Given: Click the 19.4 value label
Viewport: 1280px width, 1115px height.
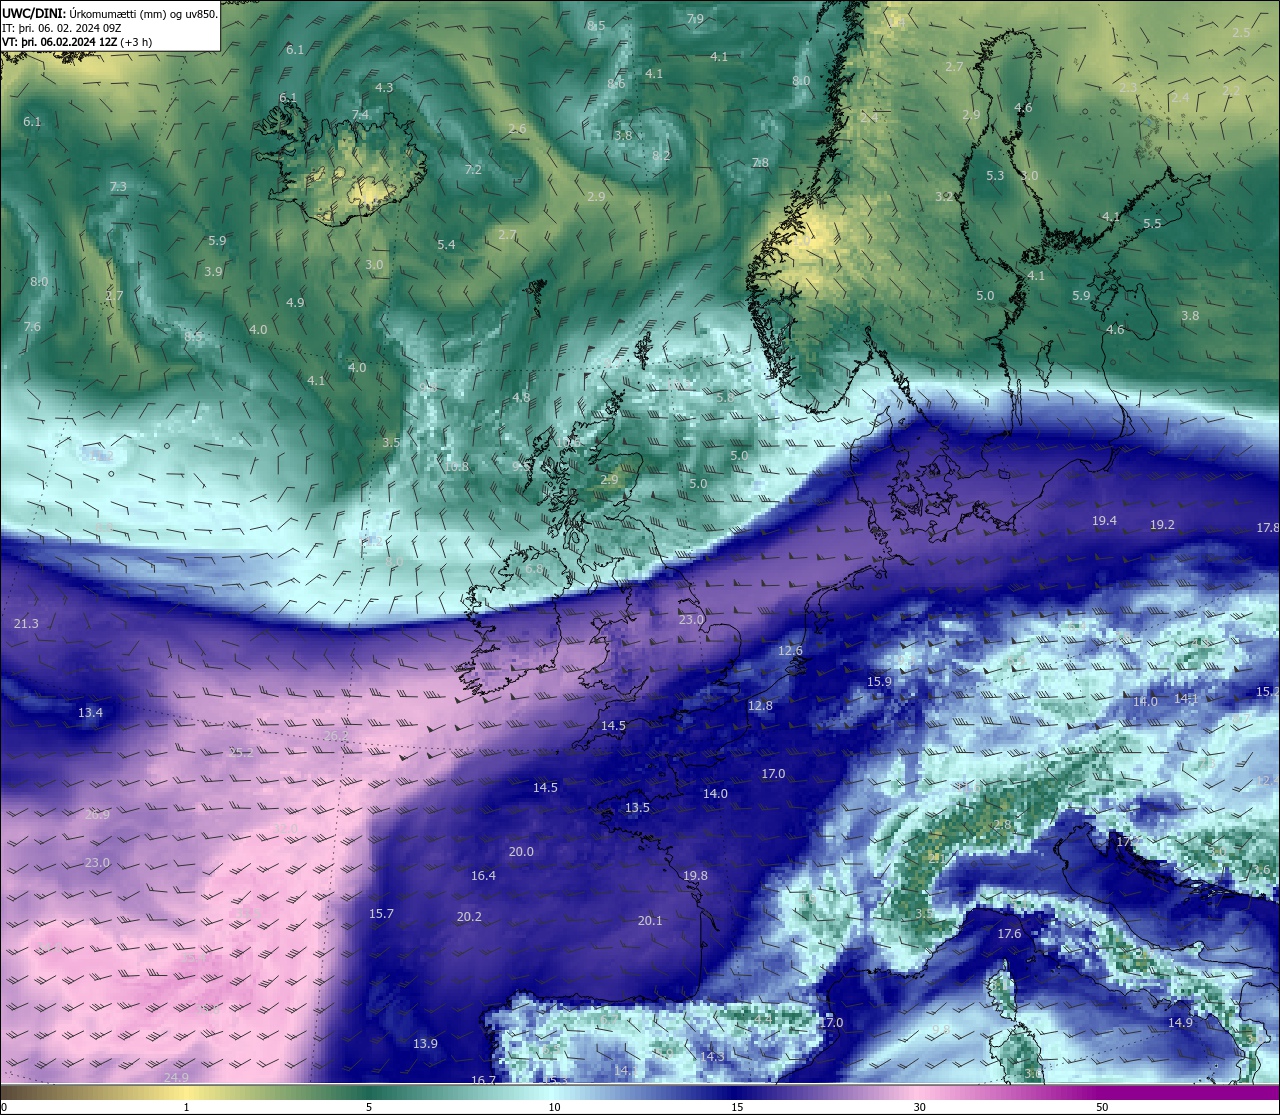Looking at the screenshot, I should click(1104, 522).
